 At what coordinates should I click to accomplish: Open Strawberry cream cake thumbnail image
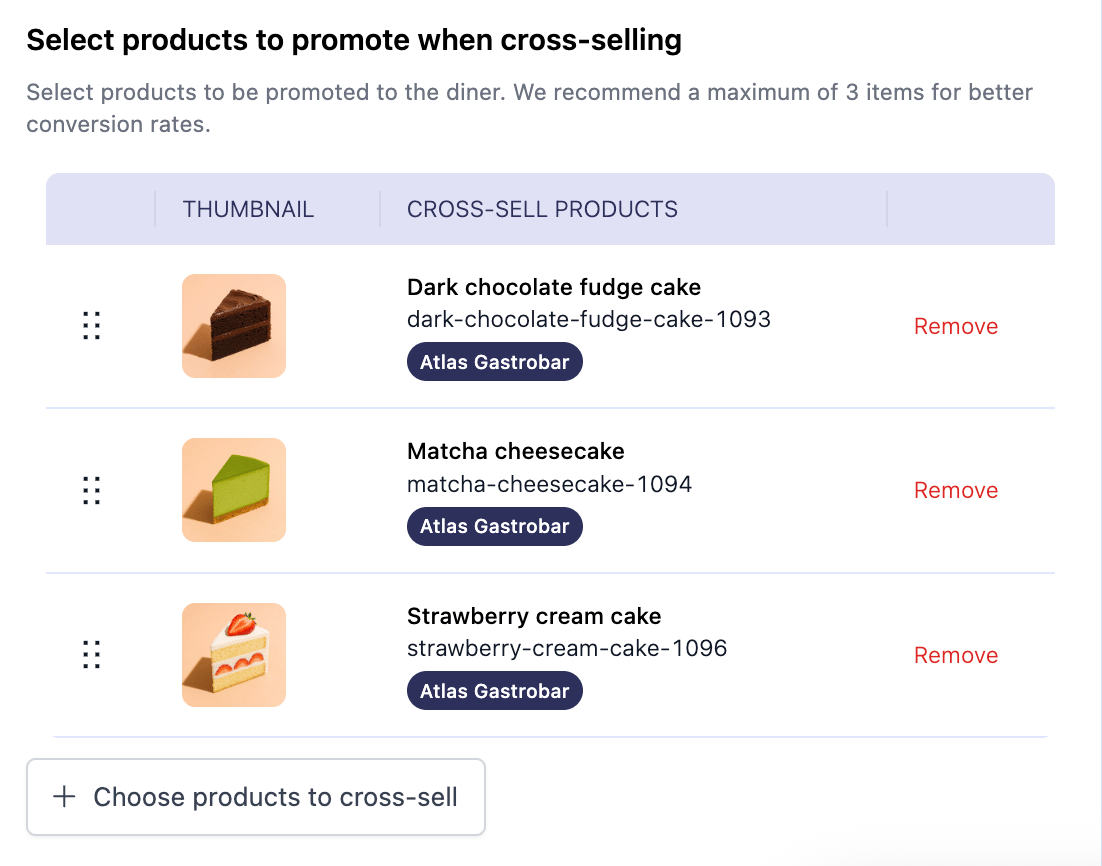(234, 654)
